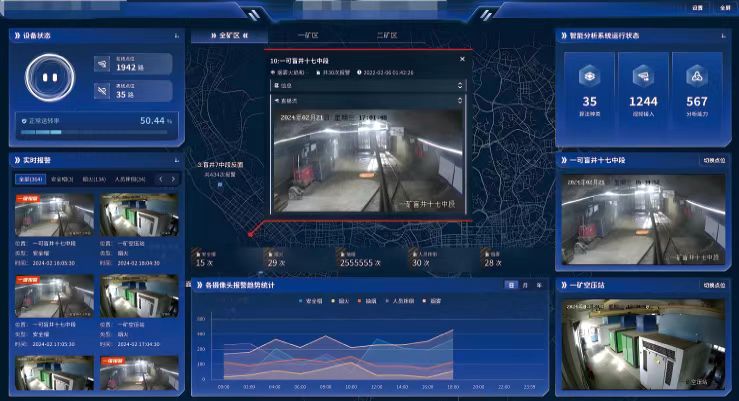Click the double-chevron icon in 各摄像头报警趋势统计 title
This screenshot has width=739, height=401.
click(x=199, y=285)
